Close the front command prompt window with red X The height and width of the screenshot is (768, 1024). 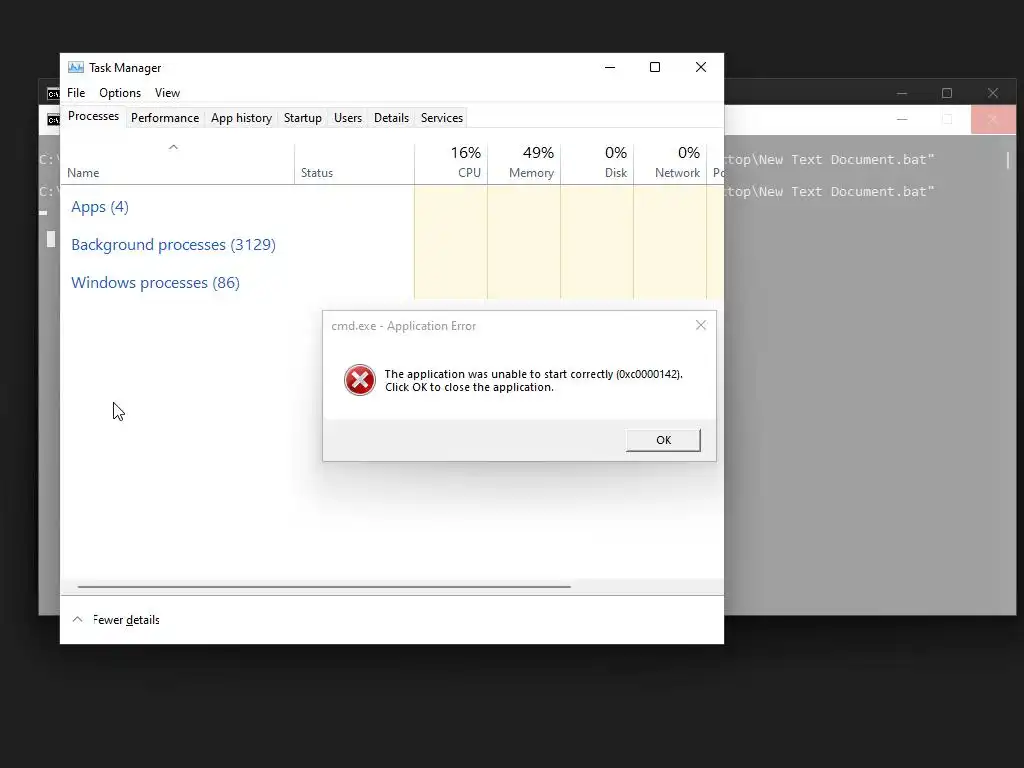993,120
